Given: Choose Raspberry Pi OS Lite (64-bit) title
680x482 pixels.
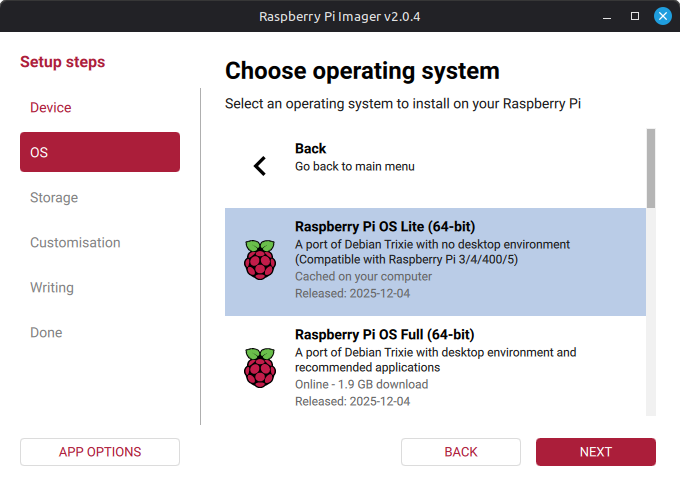Looking at the screenshot, I should 384,226.
